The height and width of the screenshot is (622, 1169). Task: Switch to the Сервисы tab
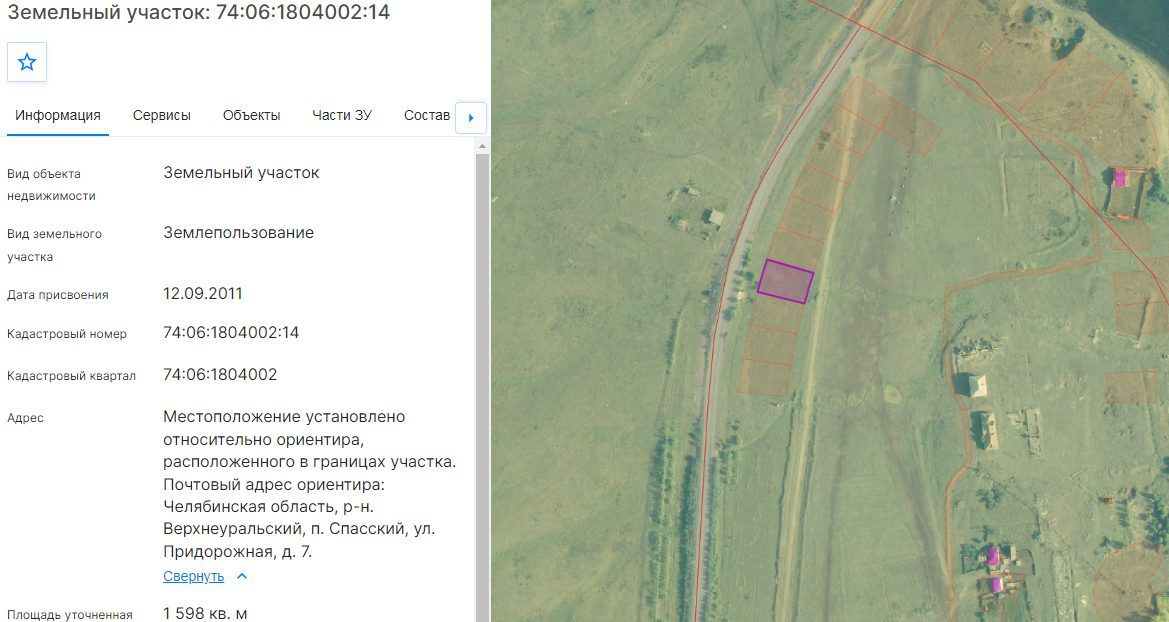[x=162, y=116]
